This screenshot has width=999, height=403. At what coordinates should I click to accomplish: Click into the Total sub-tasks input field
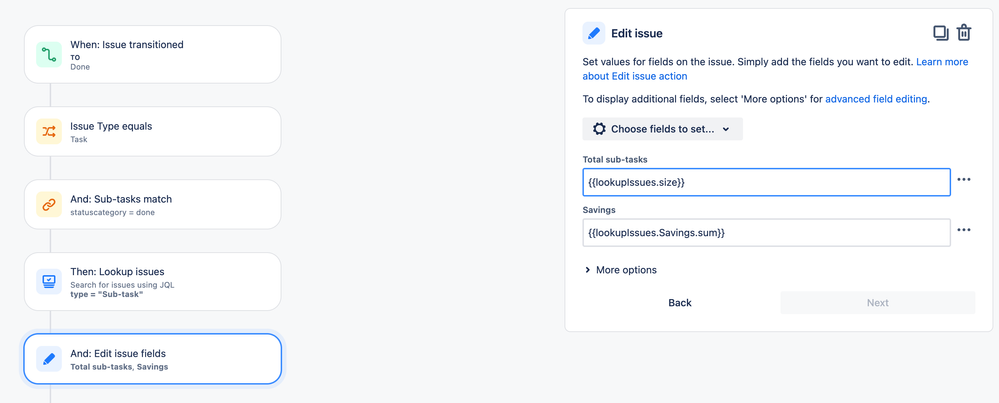tap(766, 182)
